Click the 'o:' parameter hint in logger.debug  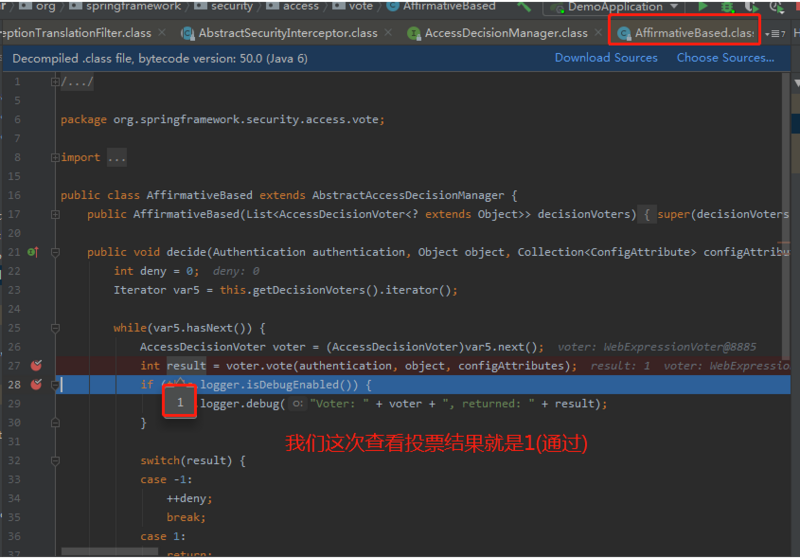click(x=298, y=404)
